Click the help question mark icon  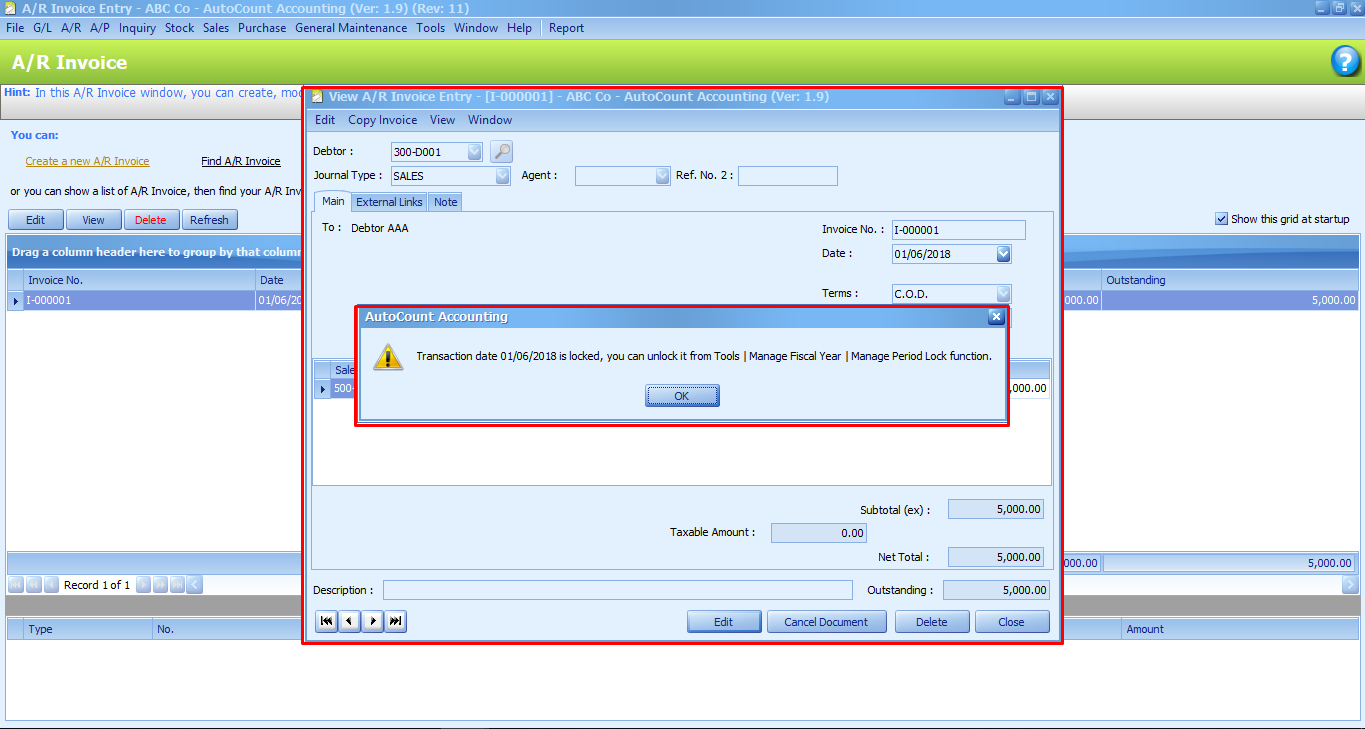[x=1345, y=62]
